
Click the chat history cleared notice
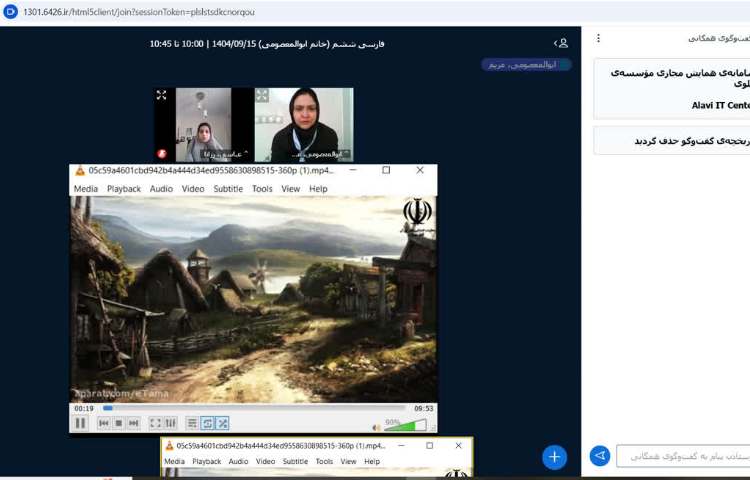tap(672, 141)
